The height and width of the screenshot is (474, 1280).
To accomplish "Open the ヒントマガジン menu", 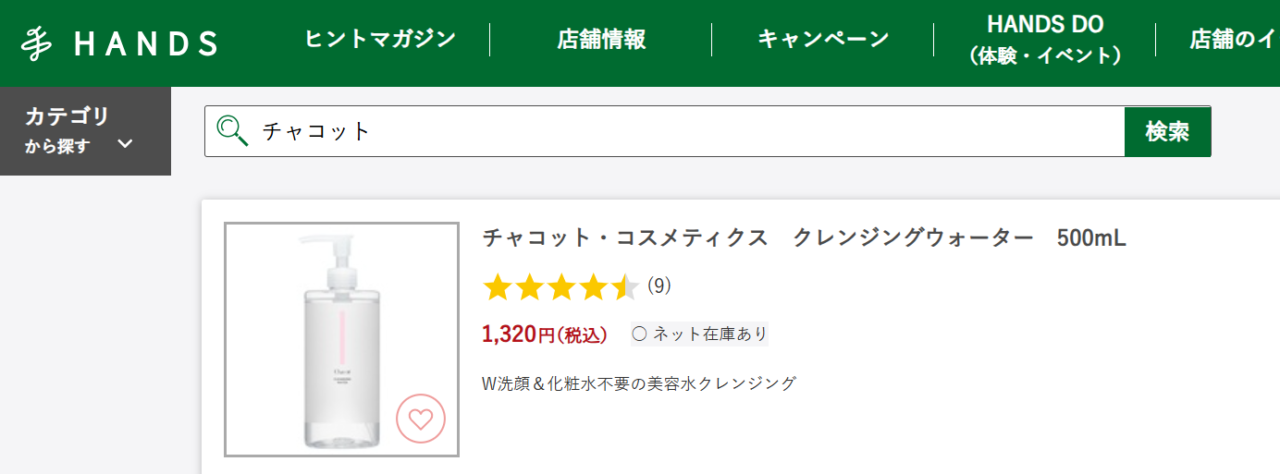I will 379,39.
